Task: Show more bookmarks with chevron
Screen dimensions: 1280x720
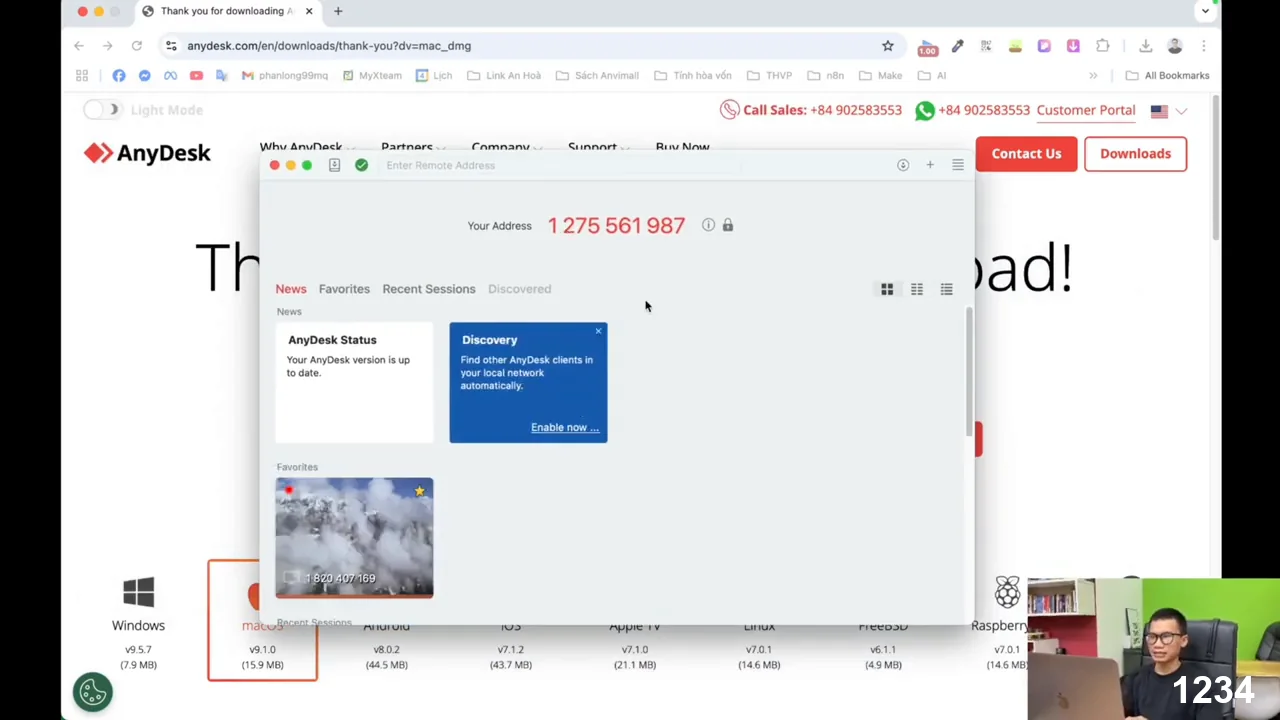Action: coord(1093,75)
